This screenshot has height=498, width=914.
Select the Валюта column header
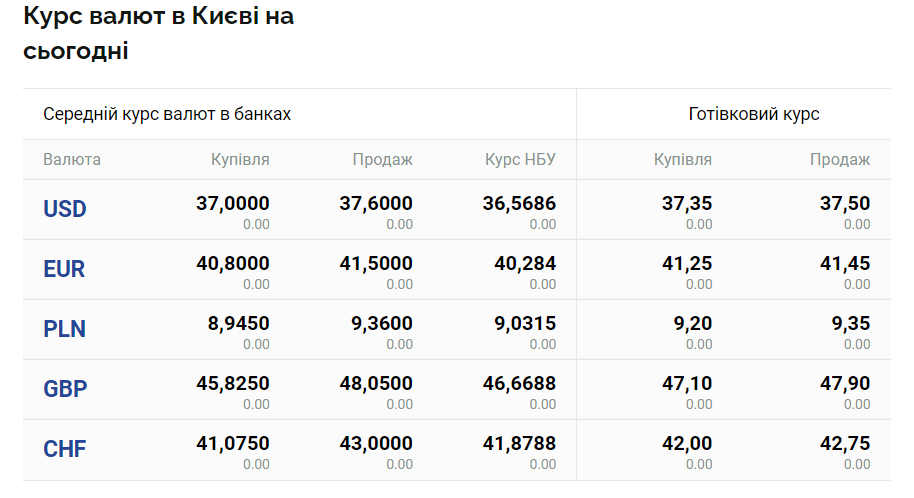[72, 159]
